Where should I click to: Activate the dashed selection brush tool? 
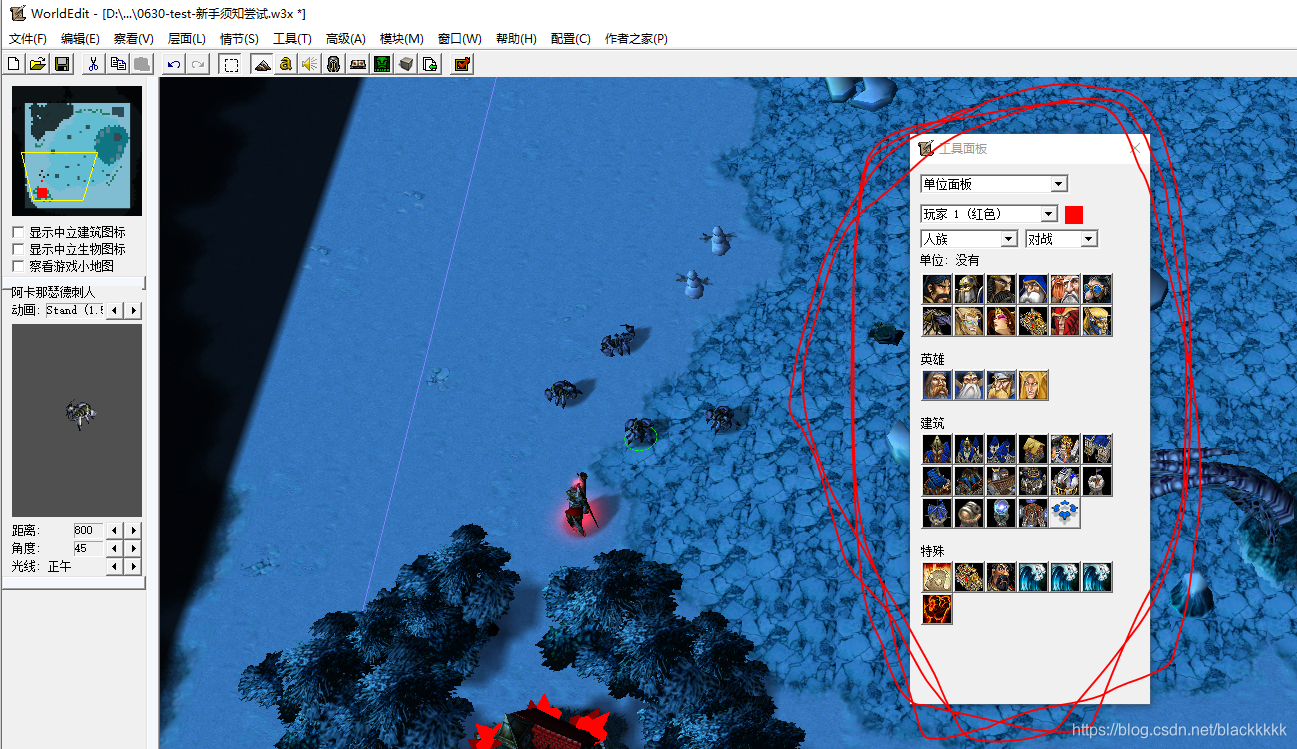(x=231, y=64)
